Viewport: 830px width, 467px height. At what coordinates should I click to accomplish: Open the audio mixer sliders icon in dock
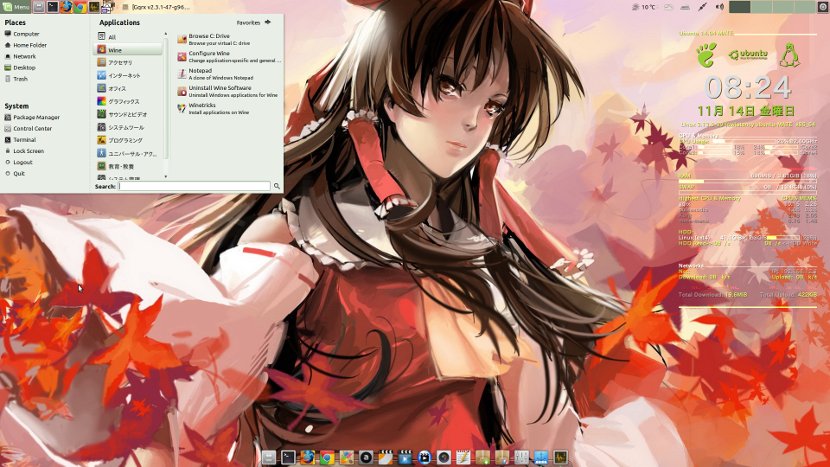pos(521,457)
